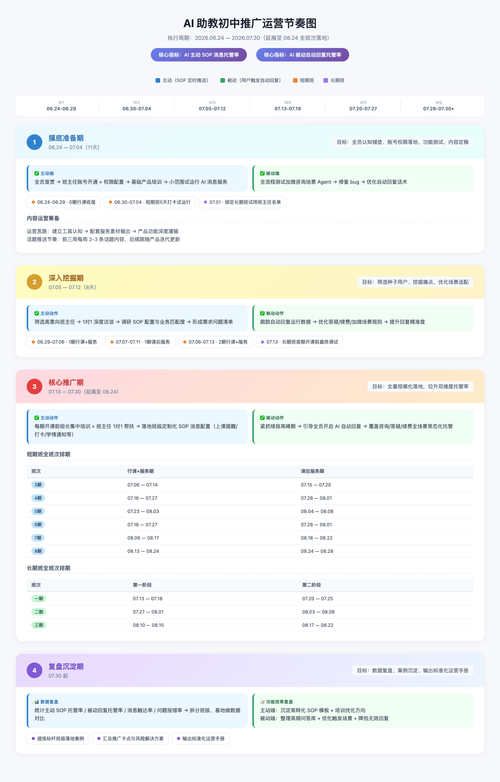Click the 核心推广期 phase title

coord(66,383)
